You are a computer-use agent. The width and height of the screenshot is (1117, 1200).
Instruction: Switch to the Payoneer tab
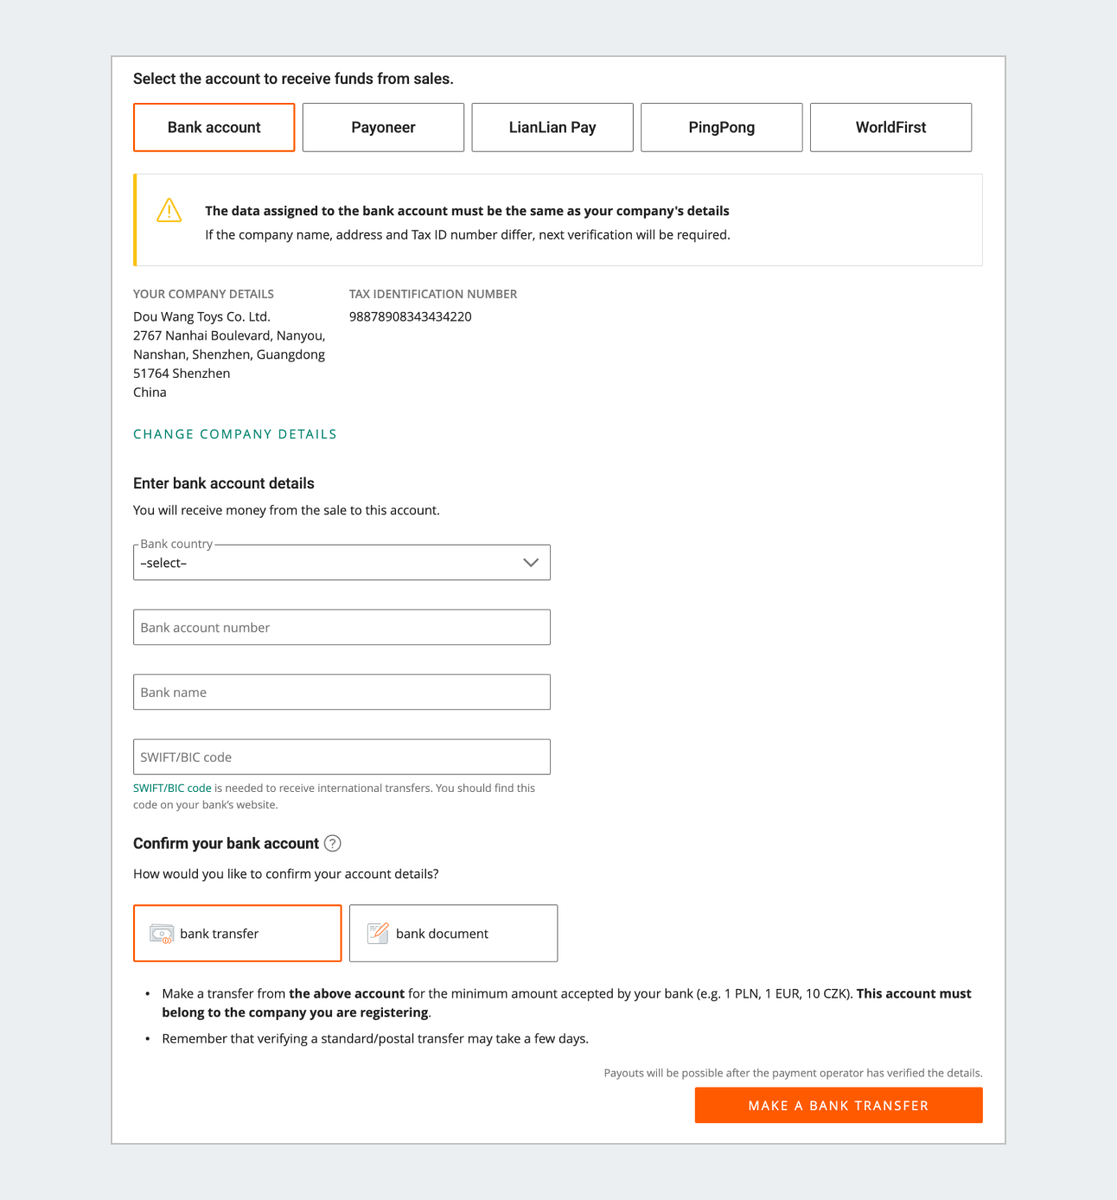383,127
